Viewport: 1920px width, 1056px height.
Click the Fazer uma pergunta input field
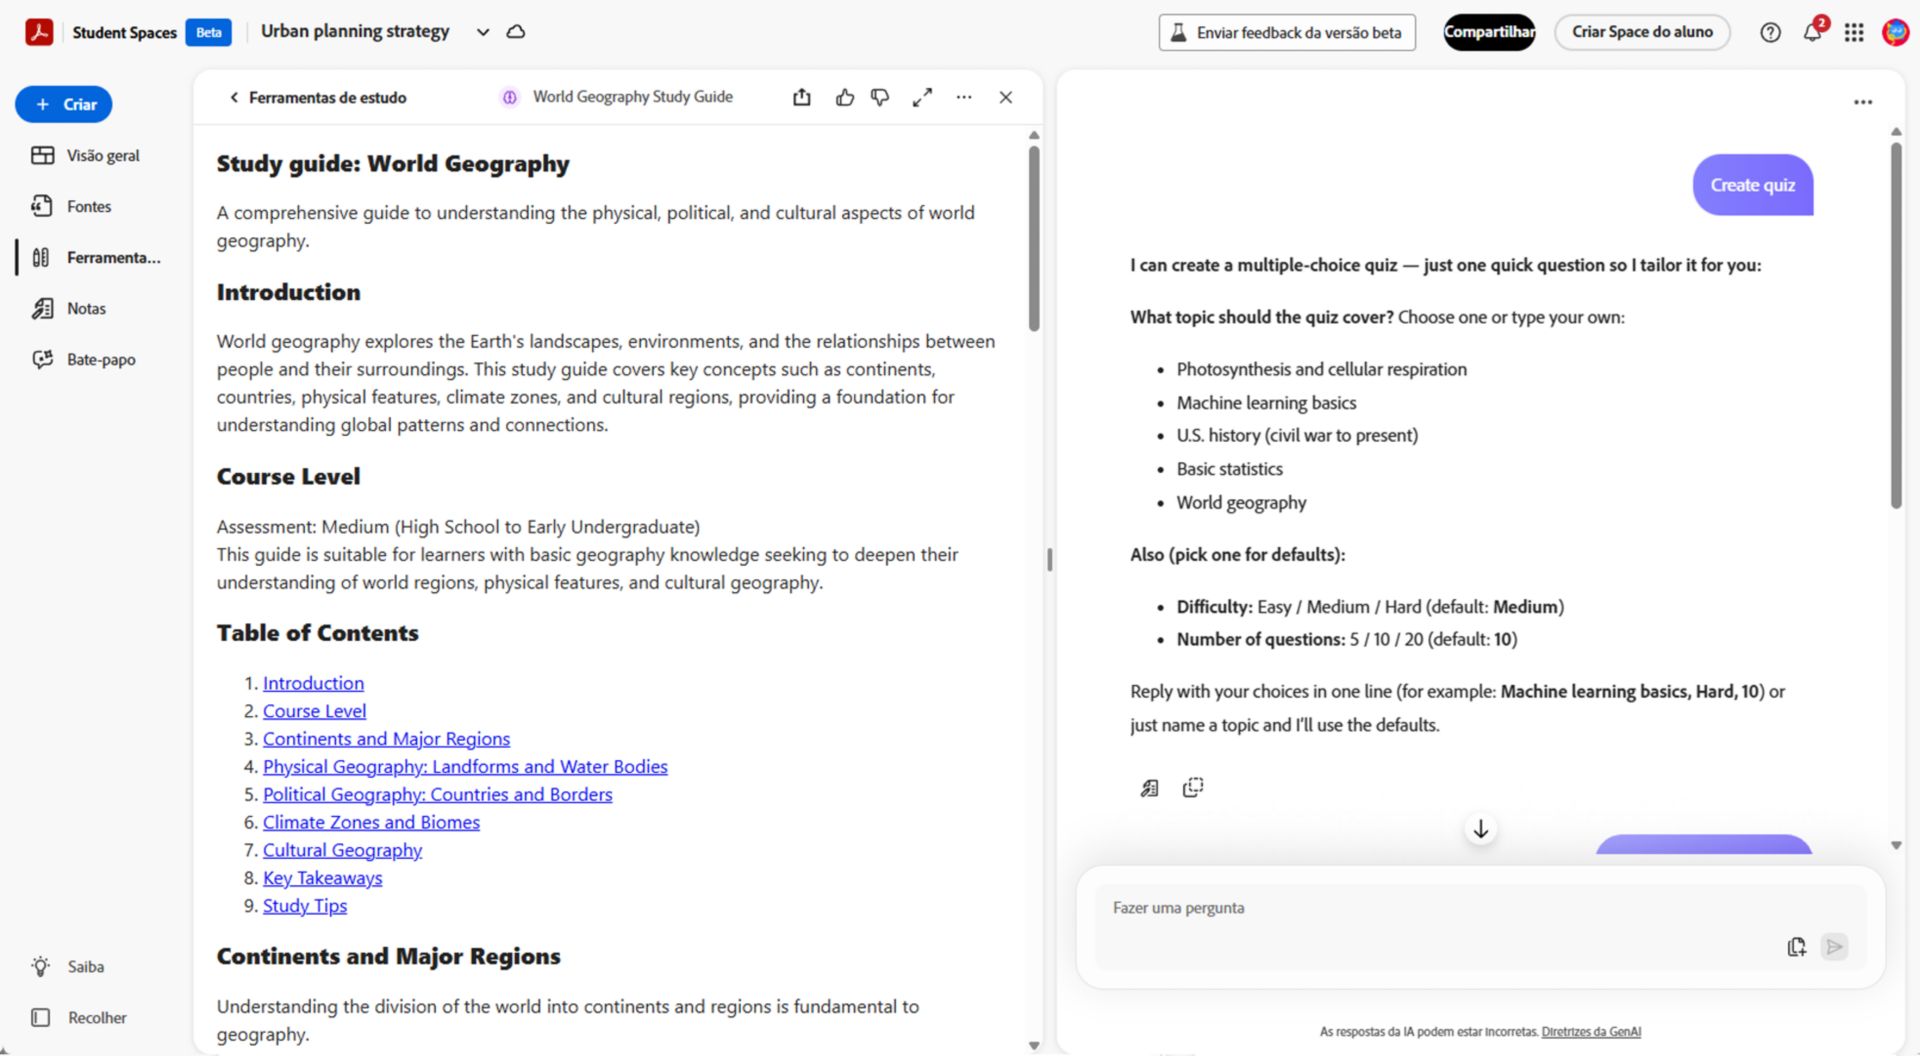click(x=1480, y=926)
